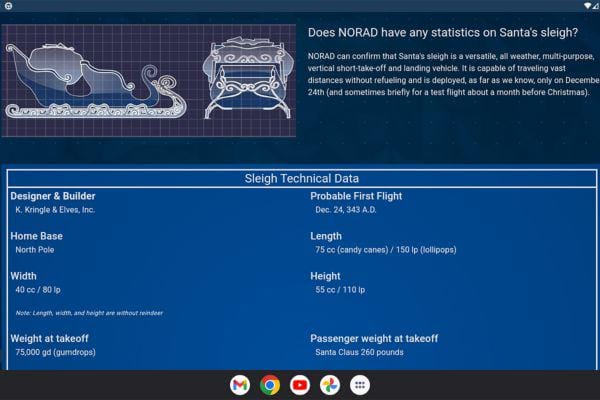Click the 'North Pole' value

click(x=35, y=250)
